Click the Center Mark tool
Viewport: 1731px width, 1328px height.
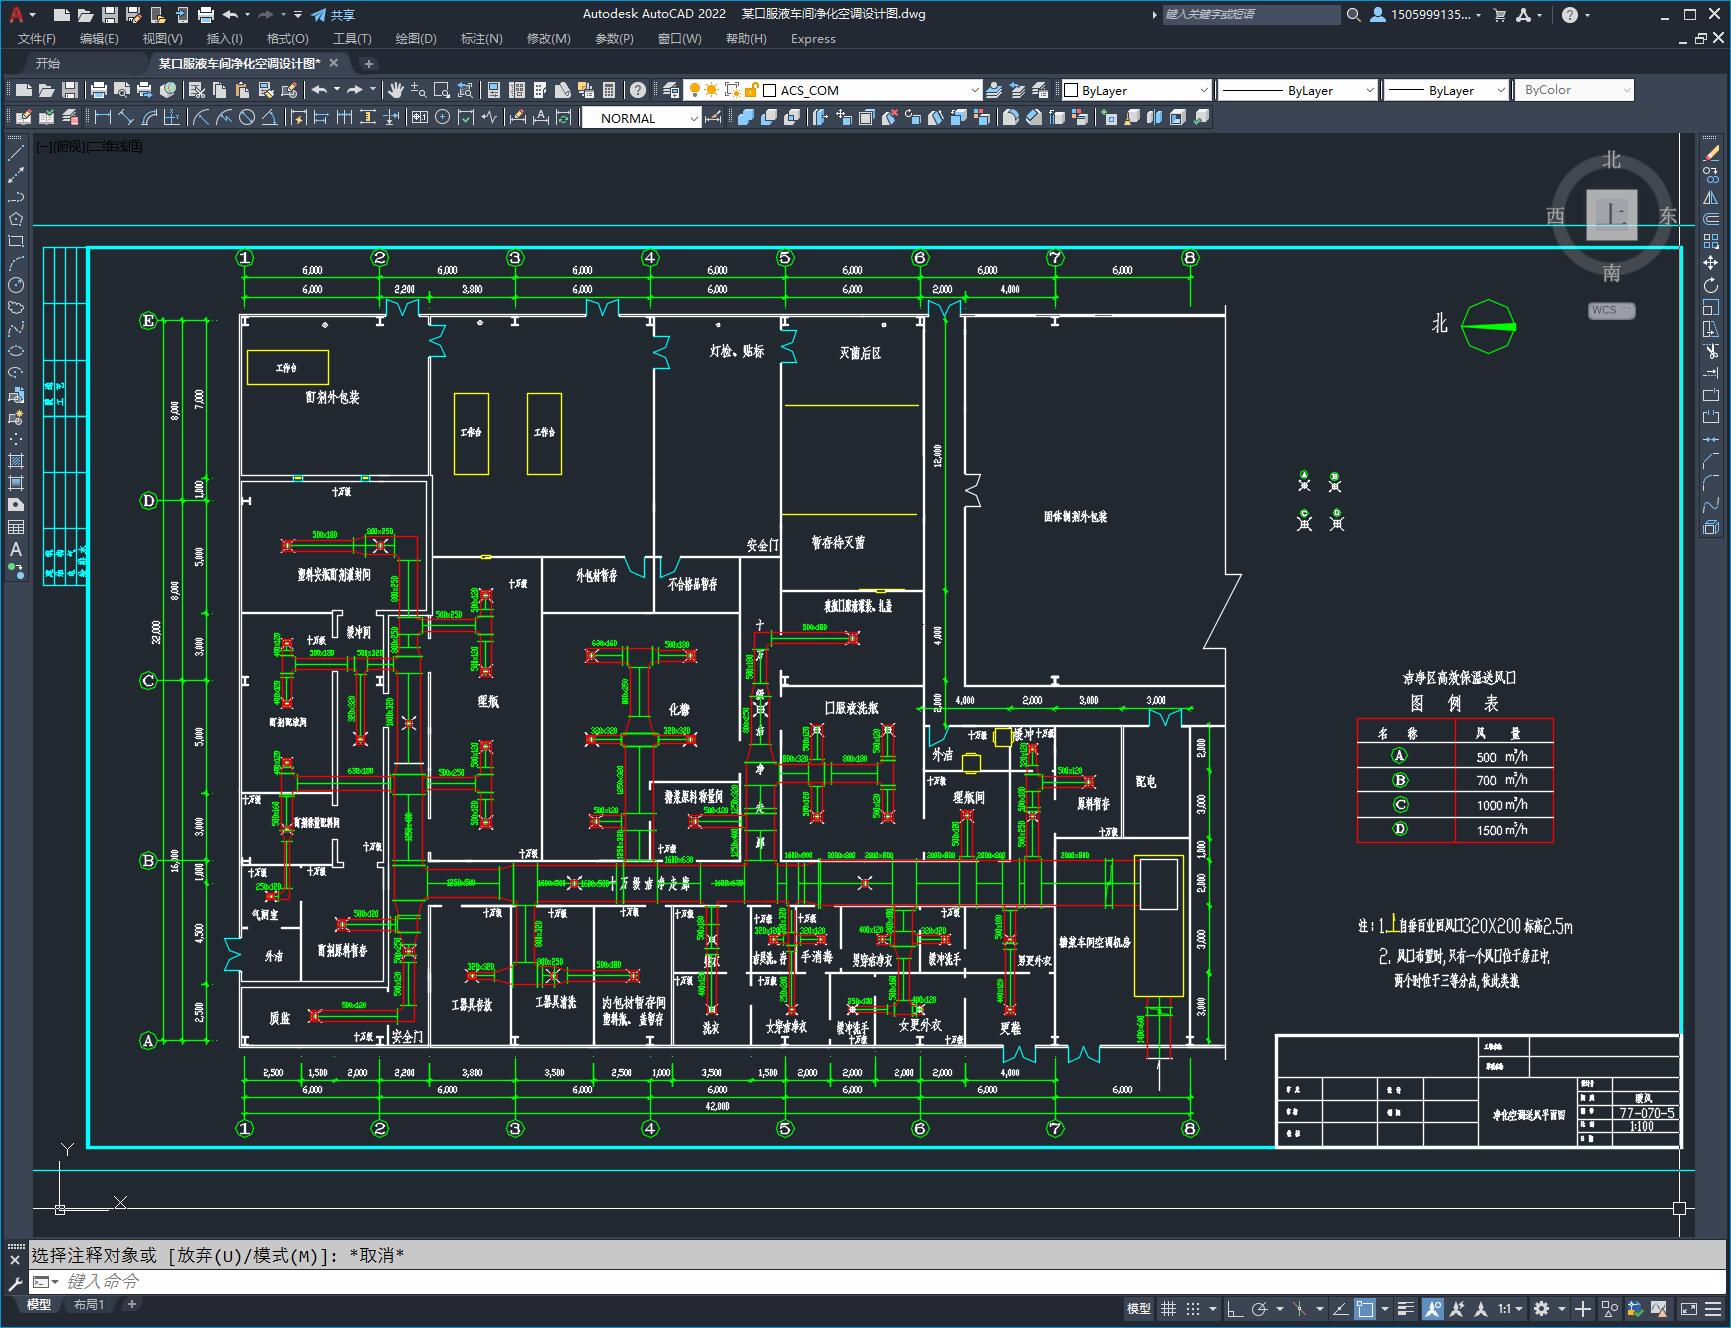(442, 117)
